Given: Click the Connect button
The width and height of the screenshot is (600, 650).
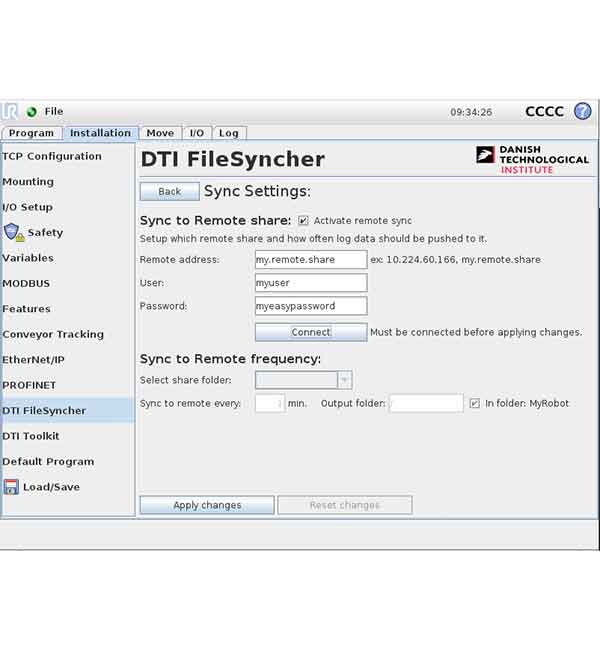Looking at the screenshot, I should [x=311, y=332].
